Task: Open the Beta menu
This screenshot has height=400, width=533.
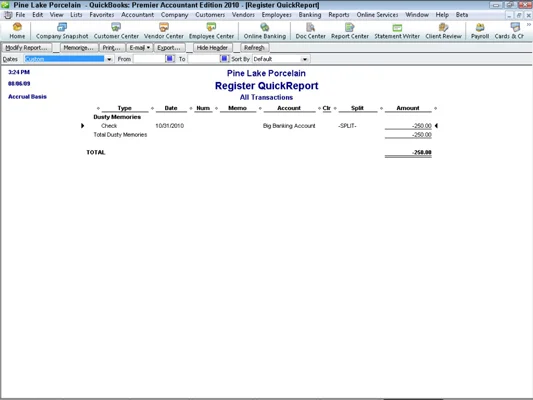Action: tap(462, 15)
